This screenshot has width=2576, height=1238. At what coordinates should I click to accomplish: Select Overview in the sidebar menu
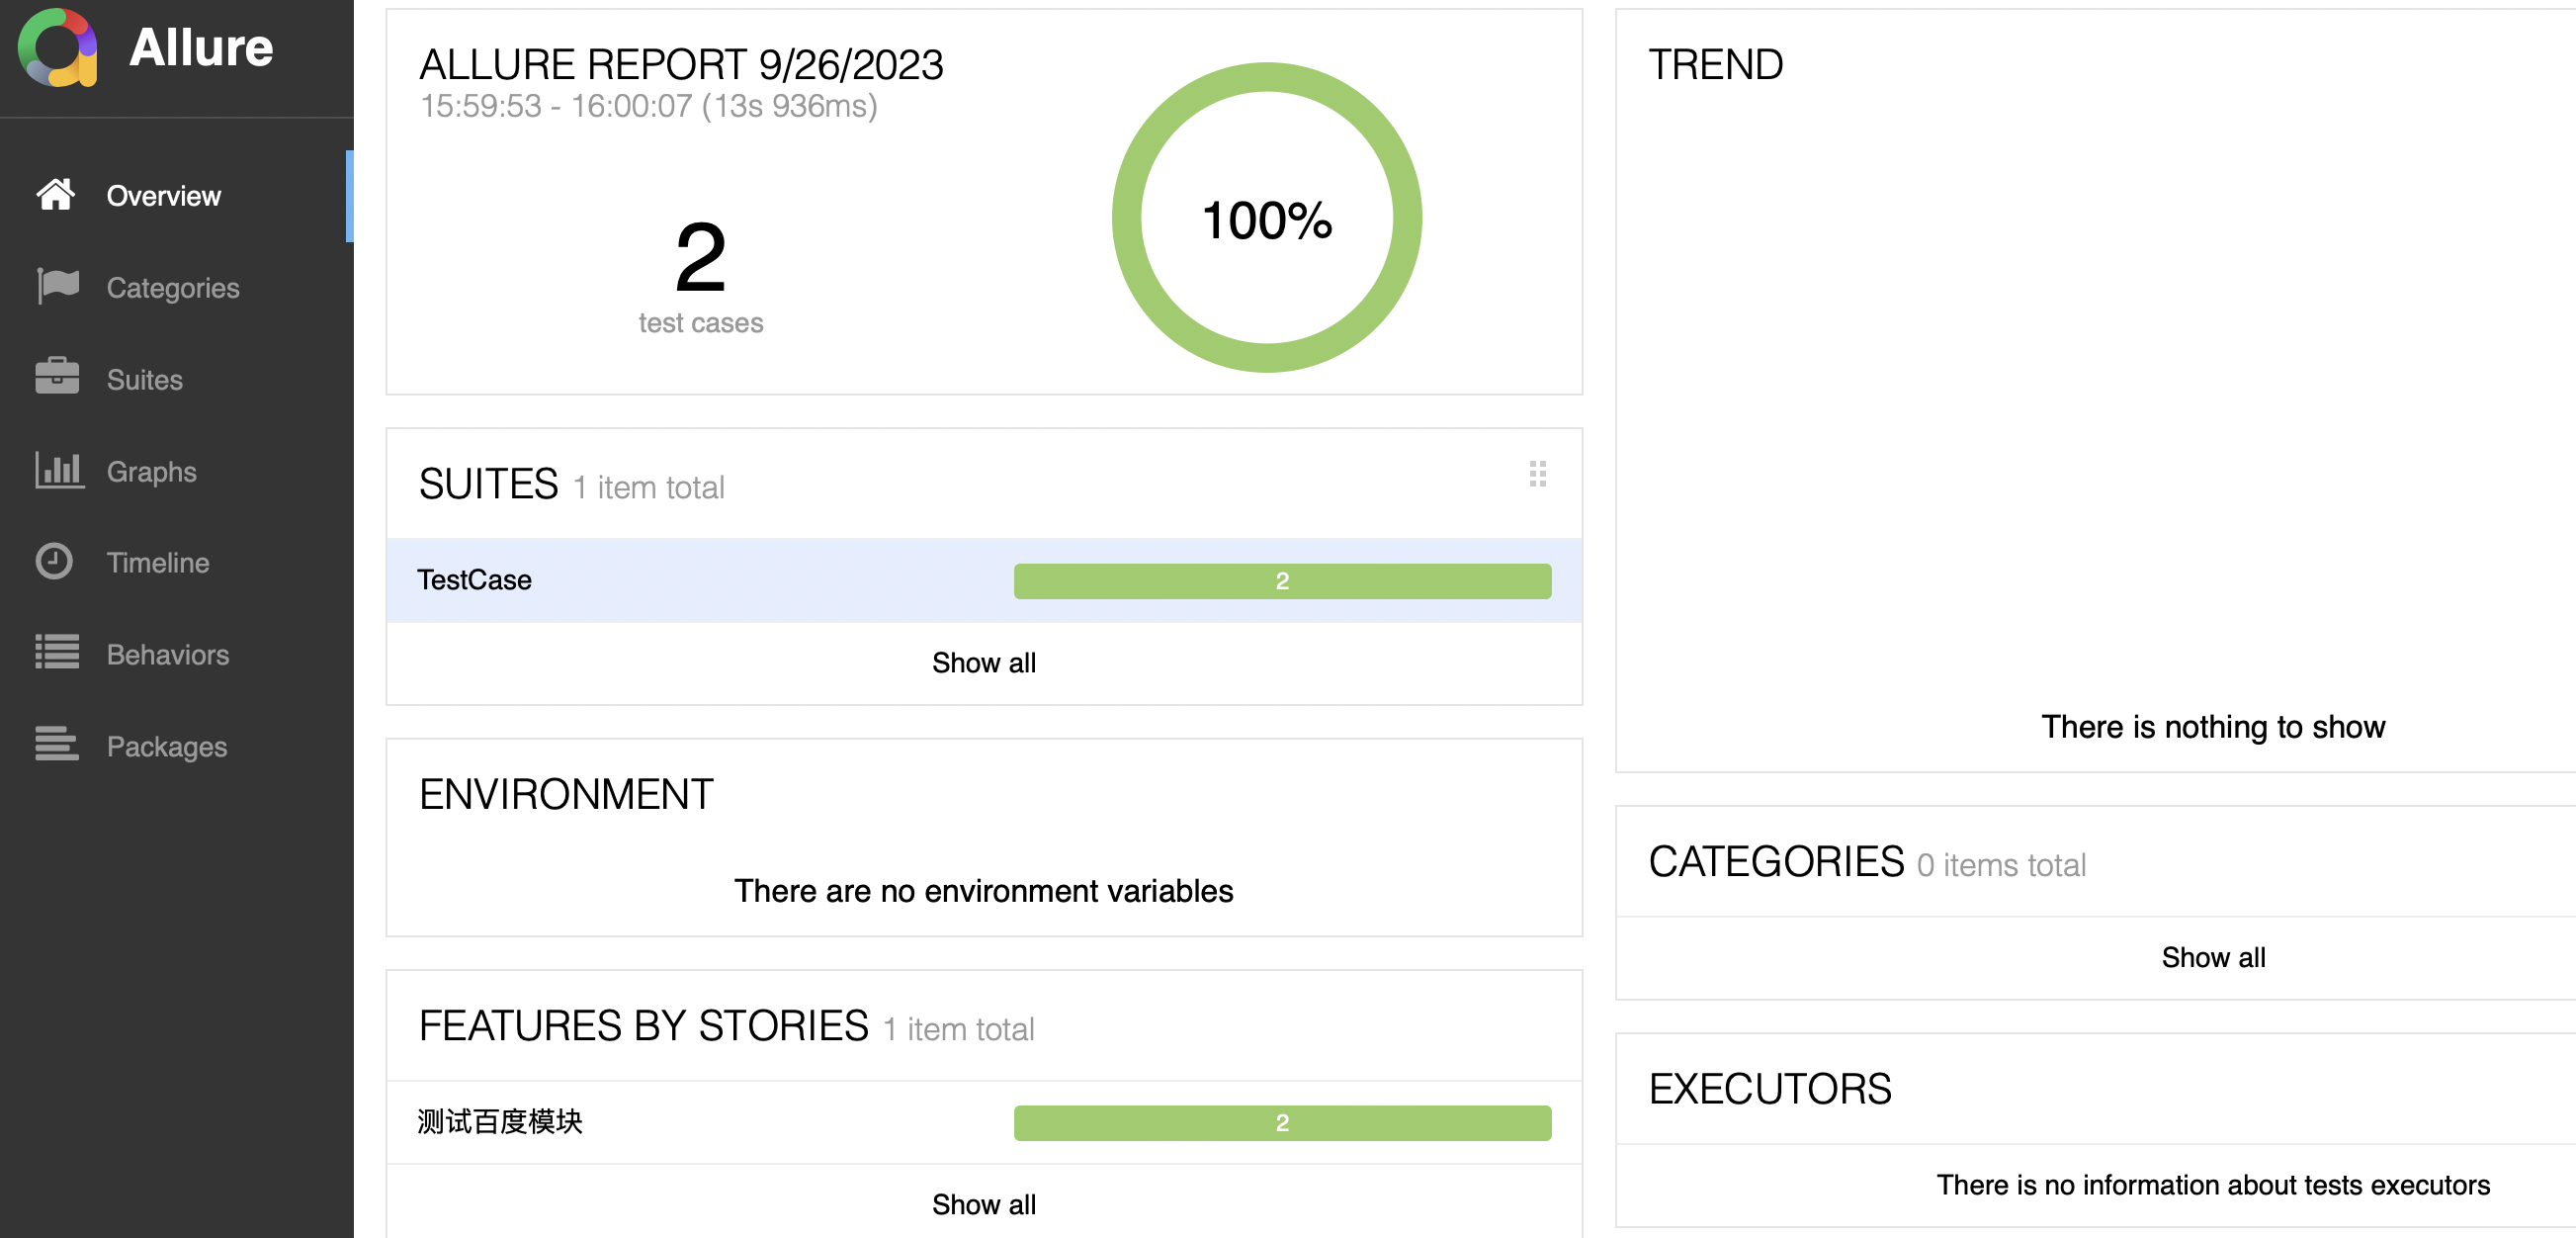click(x=163, y=195)
